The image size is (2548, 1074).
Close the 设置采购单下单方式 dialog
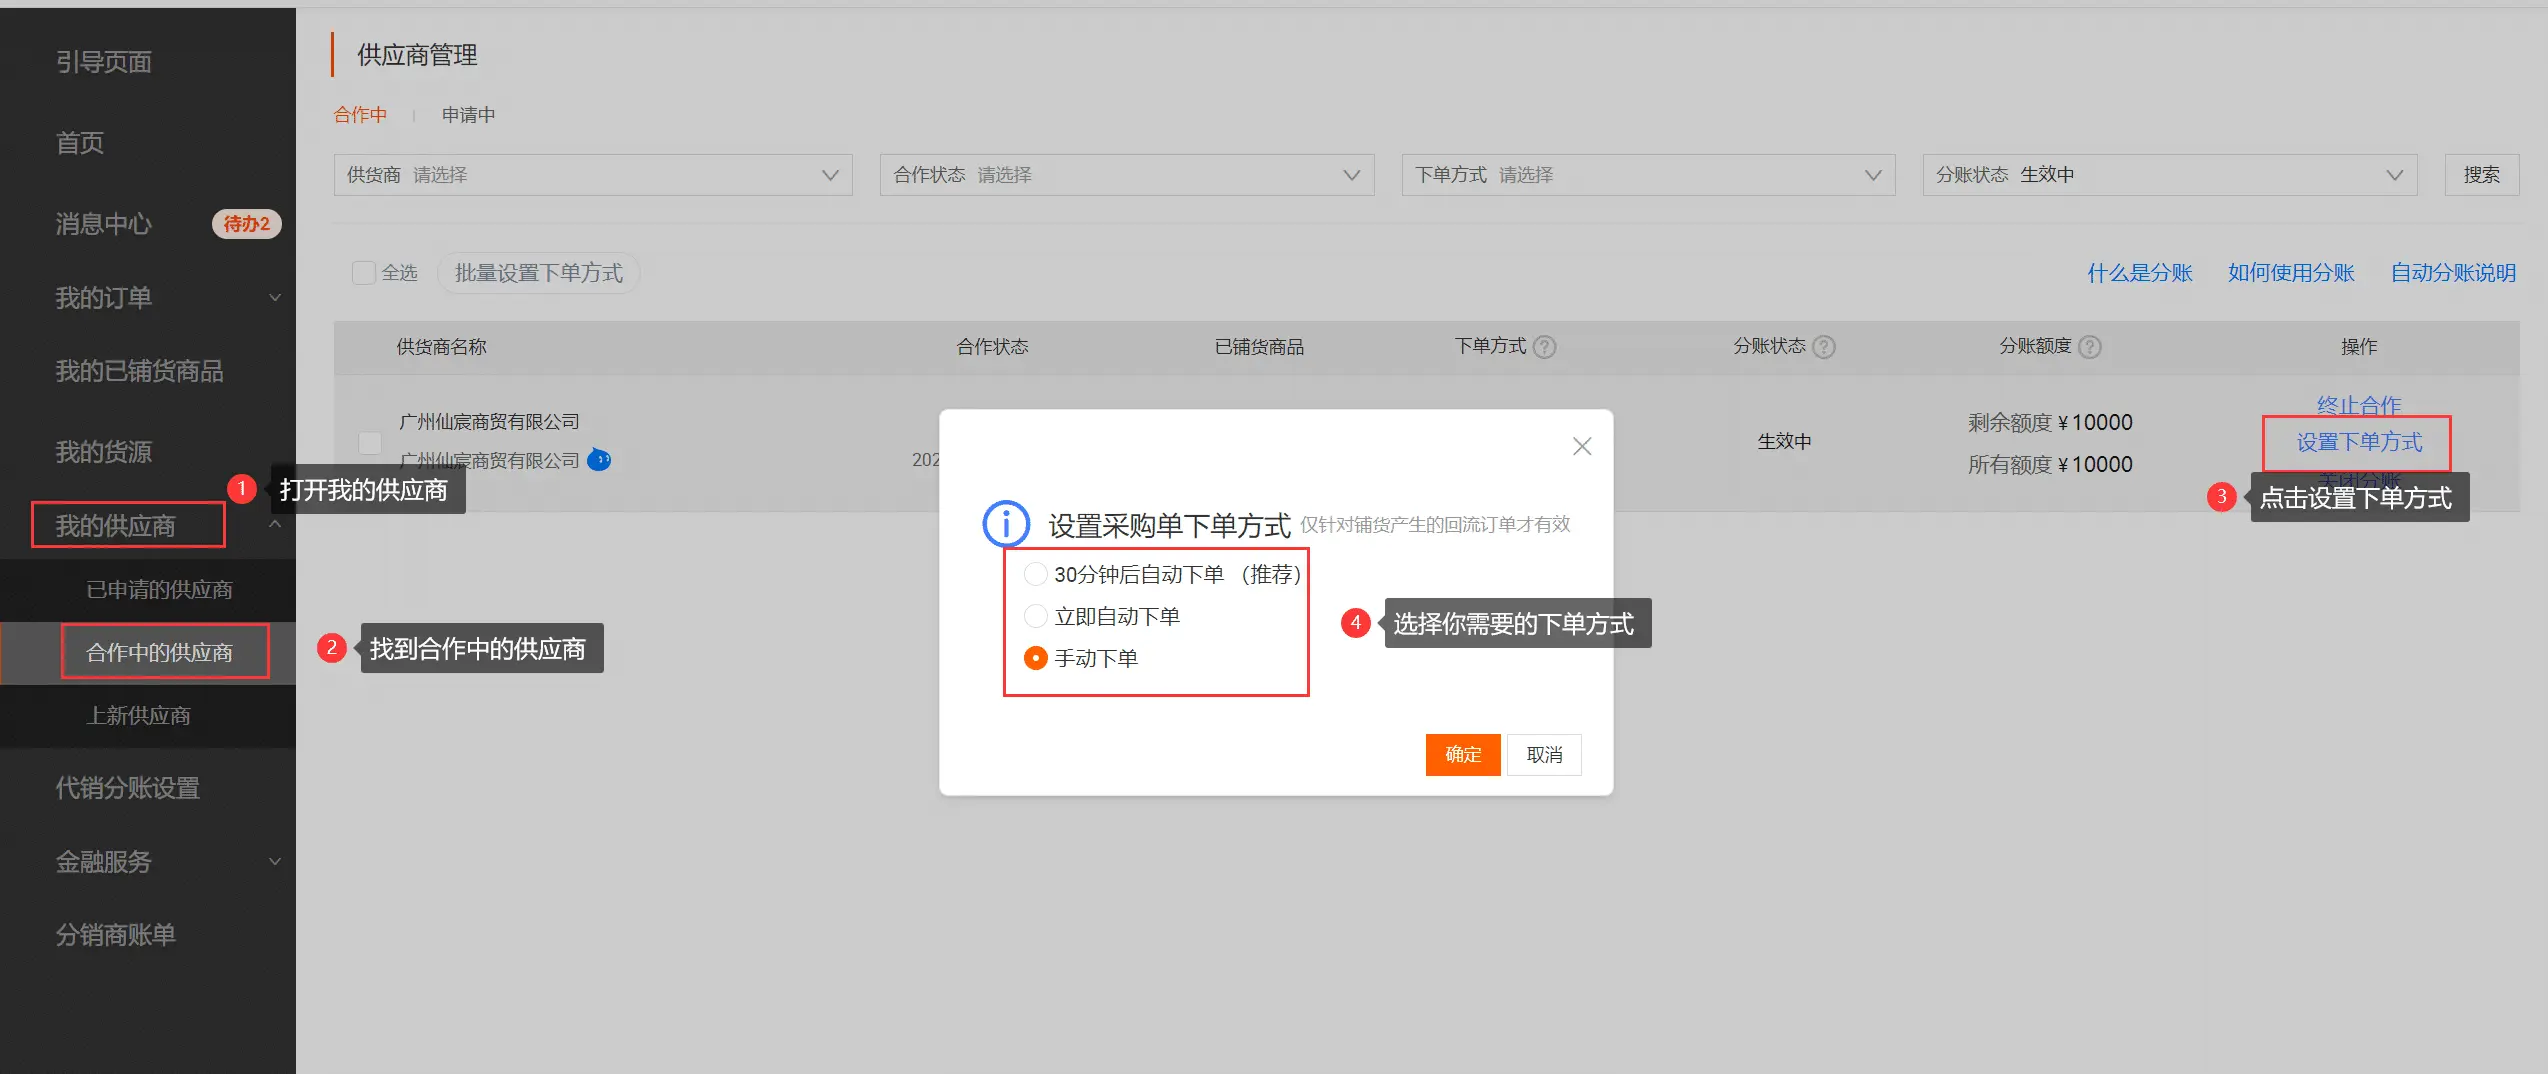pyautogui.click(x=1581, y=446)
